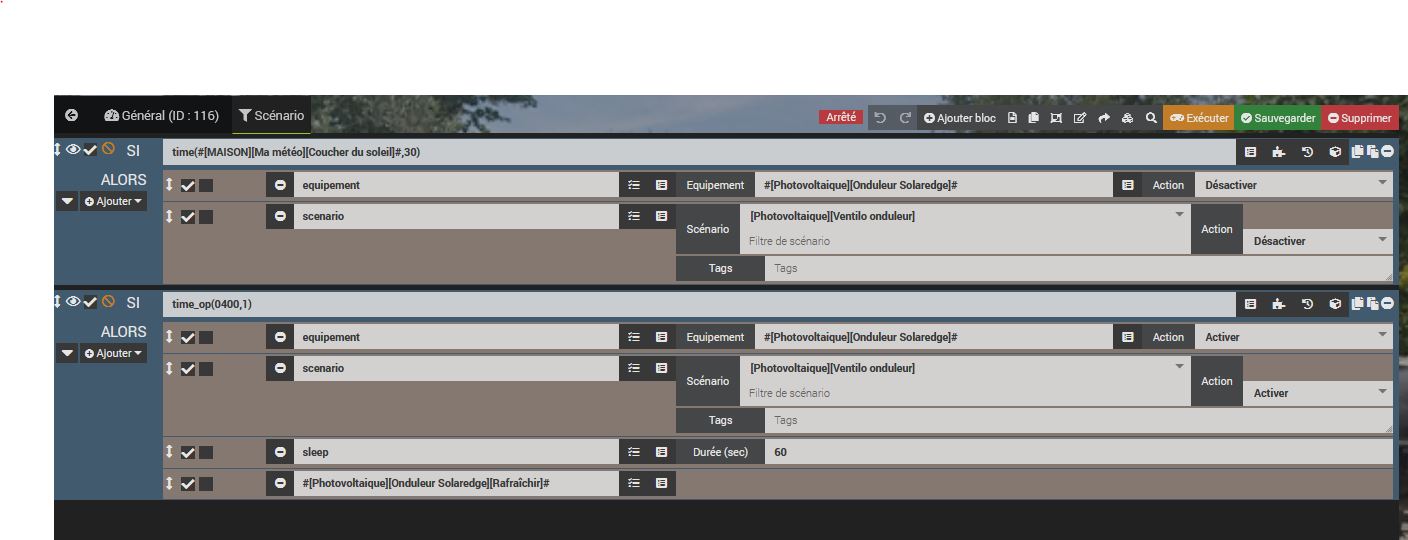The image size is (1408, 540).
Task: Open the Activer action dropdown for Ventilo onduleur
Action: coord(1318,393)
